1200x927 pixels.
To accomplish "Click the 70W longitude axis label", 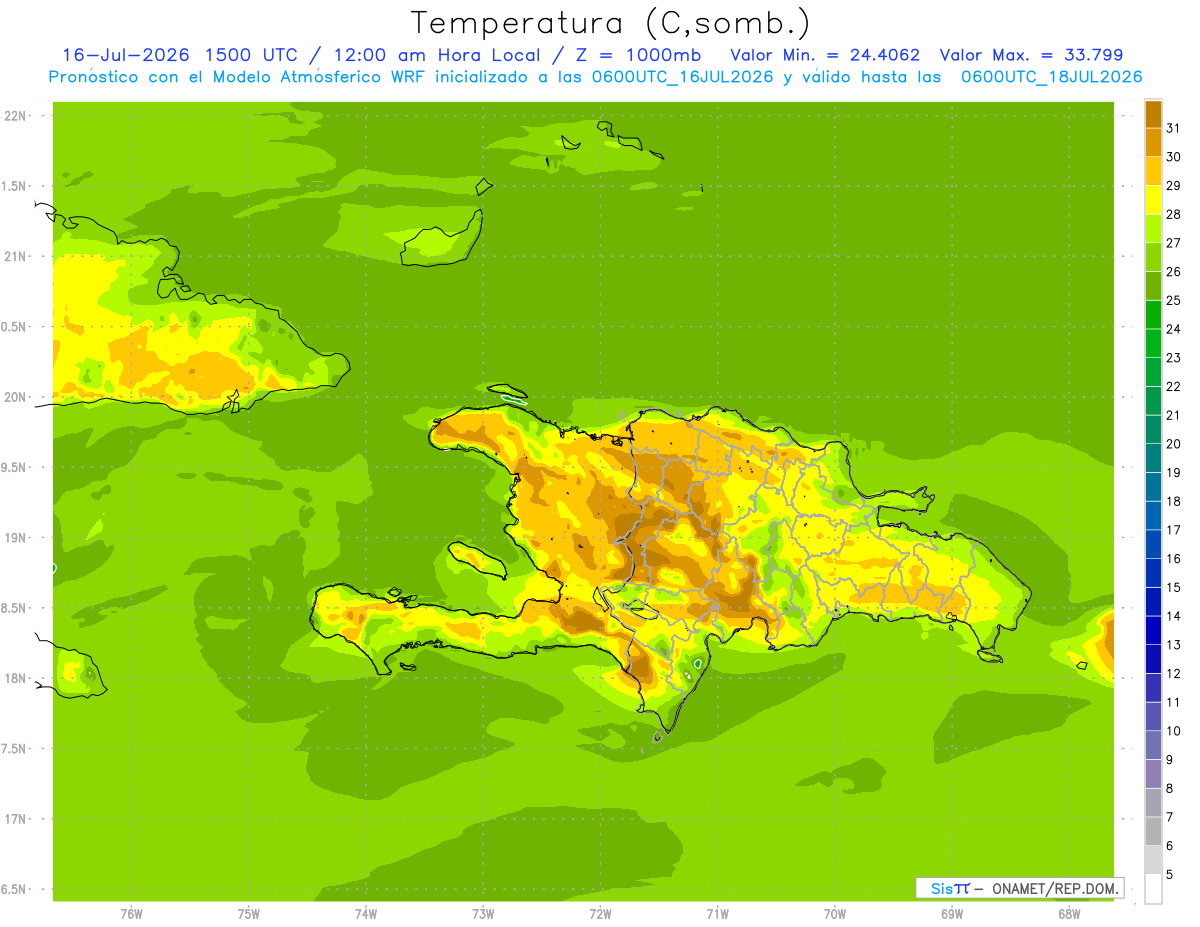I will click(x=835, y=913).
